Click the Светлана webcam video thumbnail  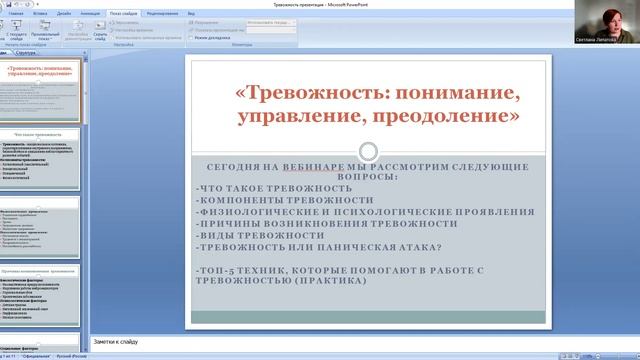tap(607, 22)
